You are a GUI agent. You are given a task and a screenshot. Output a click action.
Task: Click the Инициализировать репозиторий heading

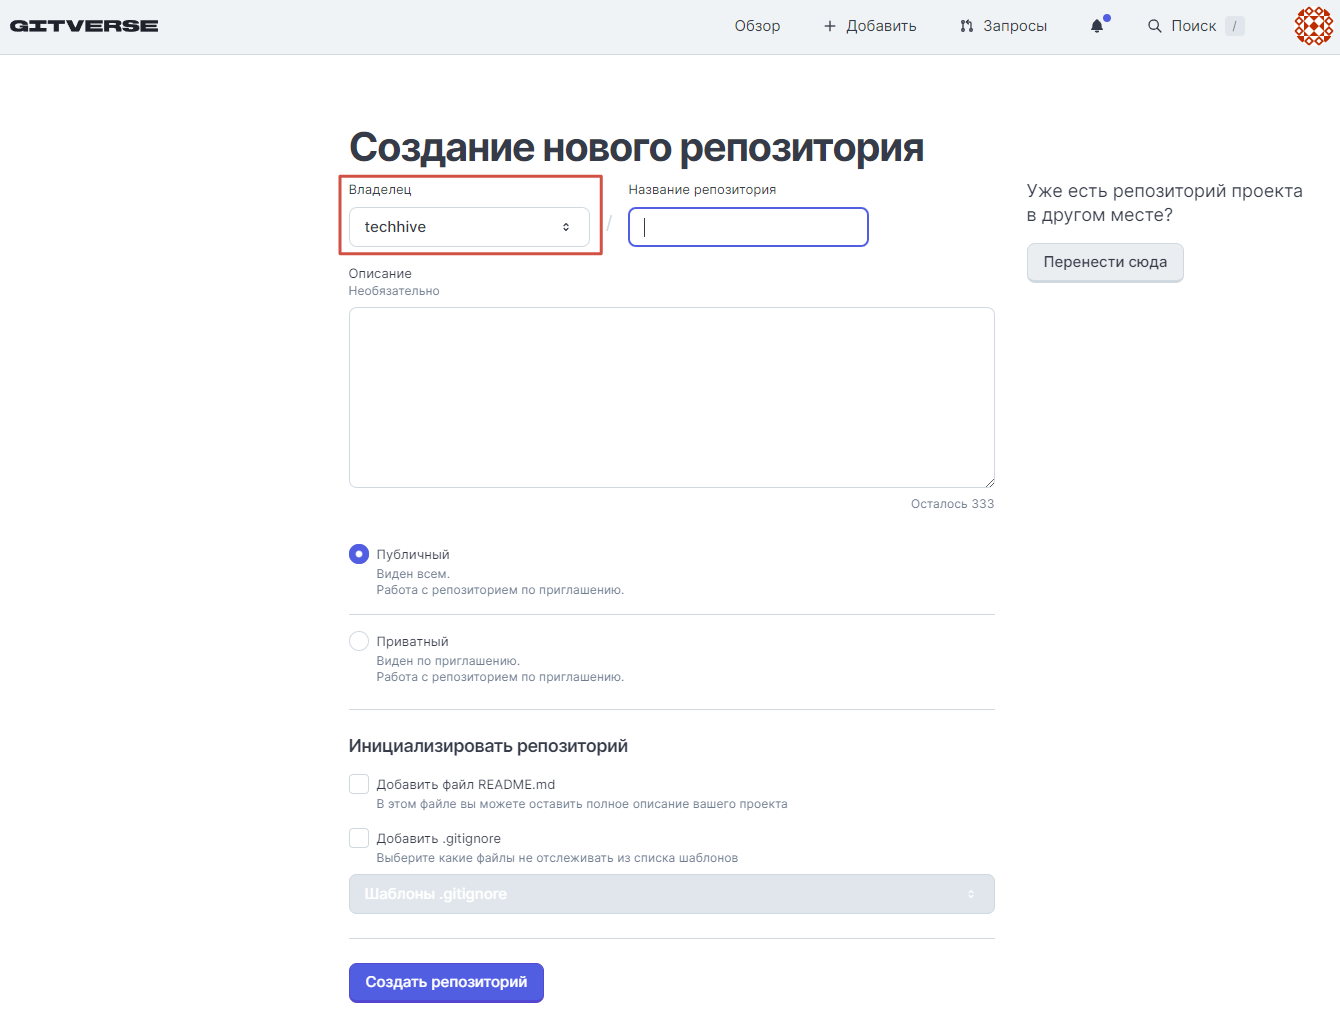[488, 746]
